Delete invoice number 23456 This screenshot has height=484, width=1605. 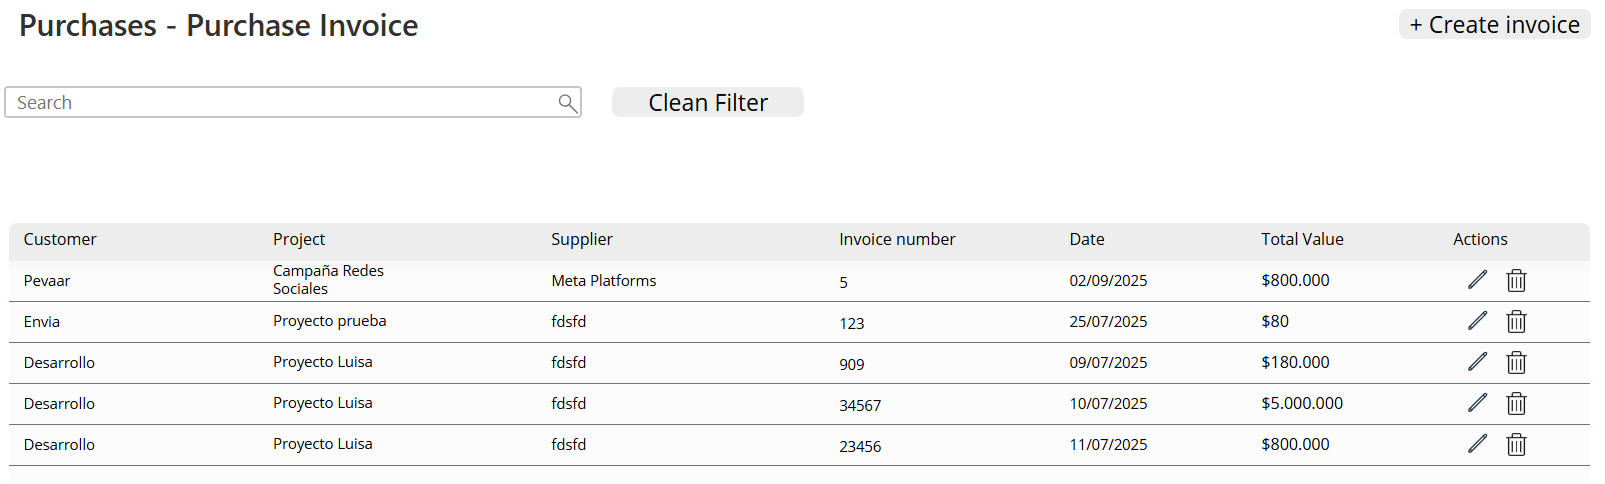1516,445
